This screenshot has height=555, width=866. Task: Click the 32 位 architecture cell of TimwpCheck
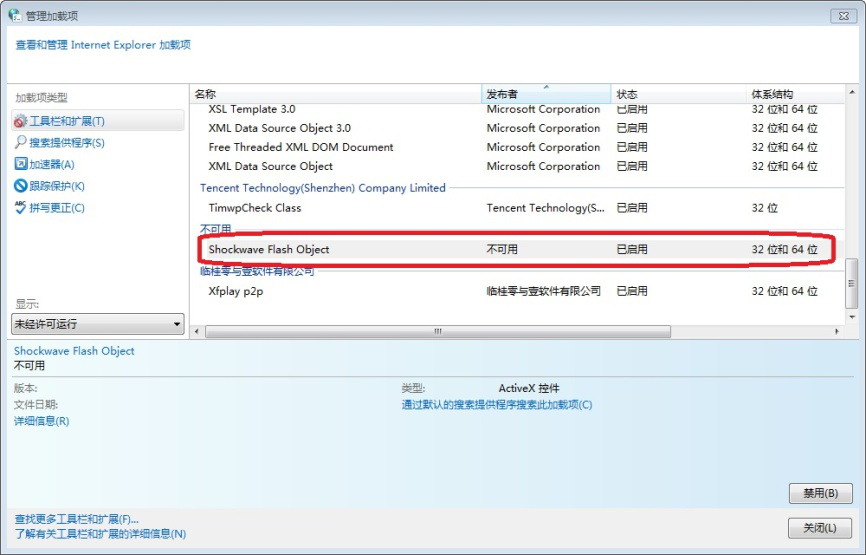pos(764,208)
